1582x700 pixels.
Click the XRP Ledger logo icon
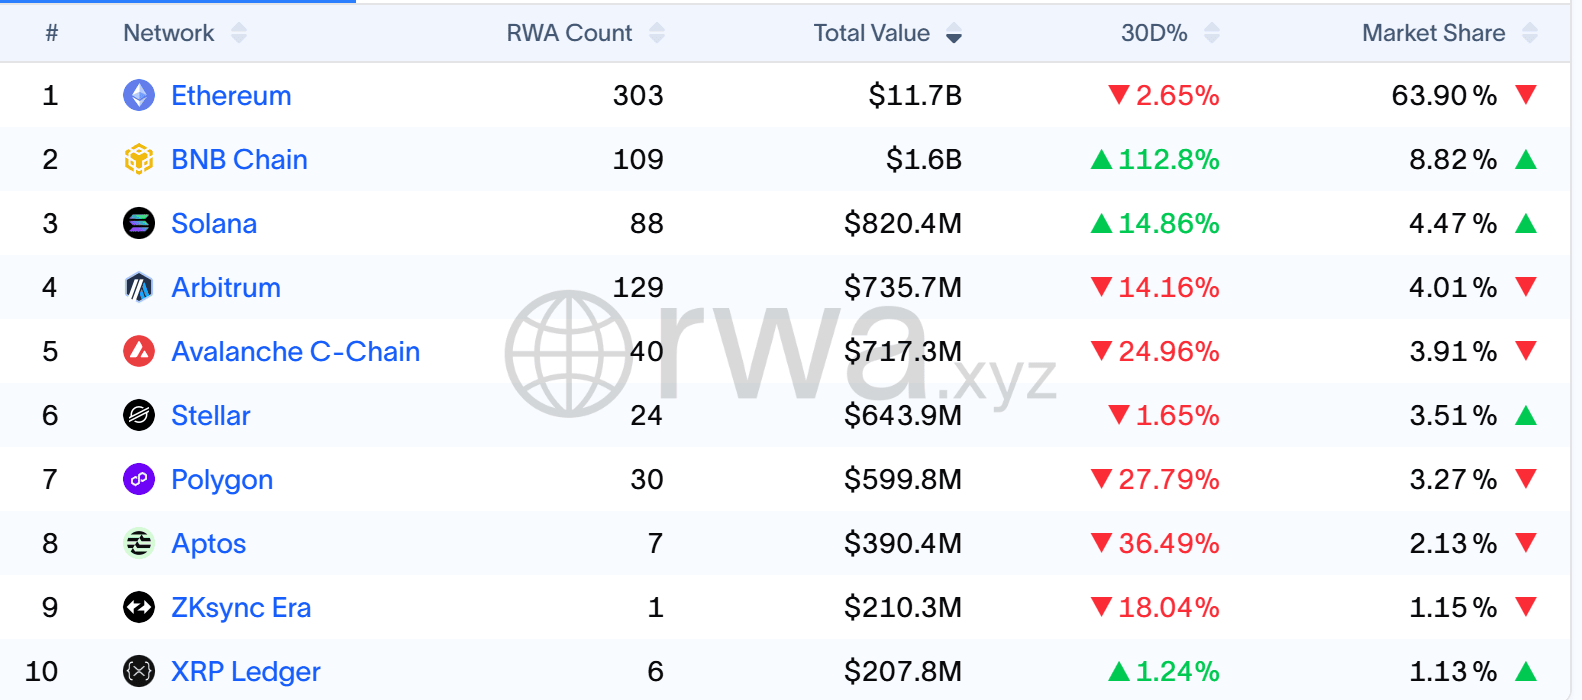click(x=139, y=671)
